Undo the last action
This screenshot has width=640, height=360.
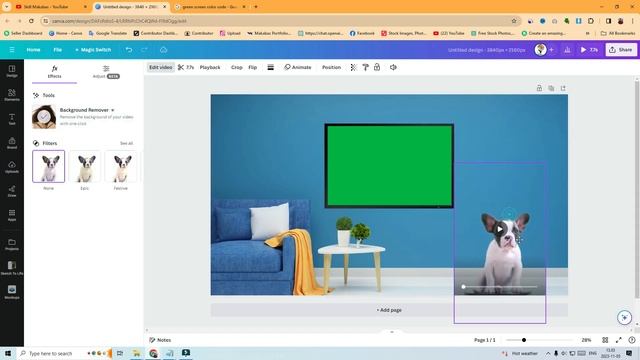[129, 50]
